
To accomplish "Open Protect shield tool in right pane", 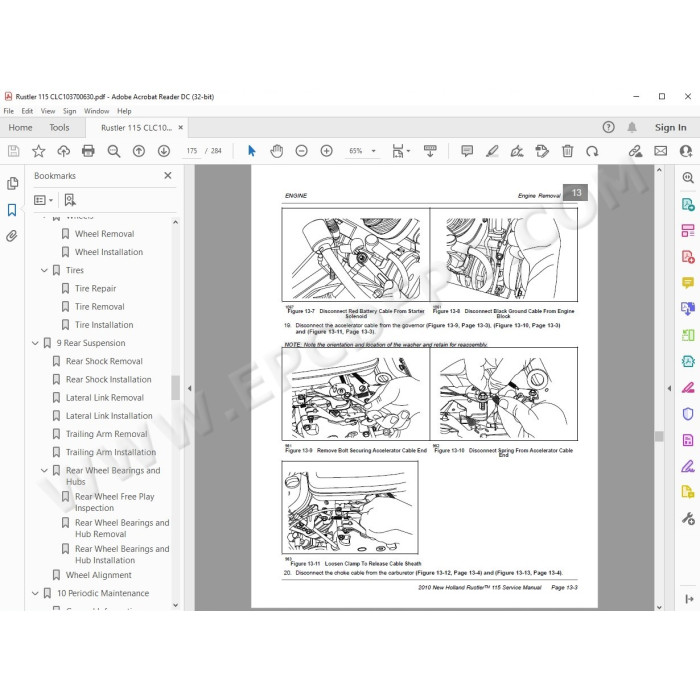I will click(688, 414).
